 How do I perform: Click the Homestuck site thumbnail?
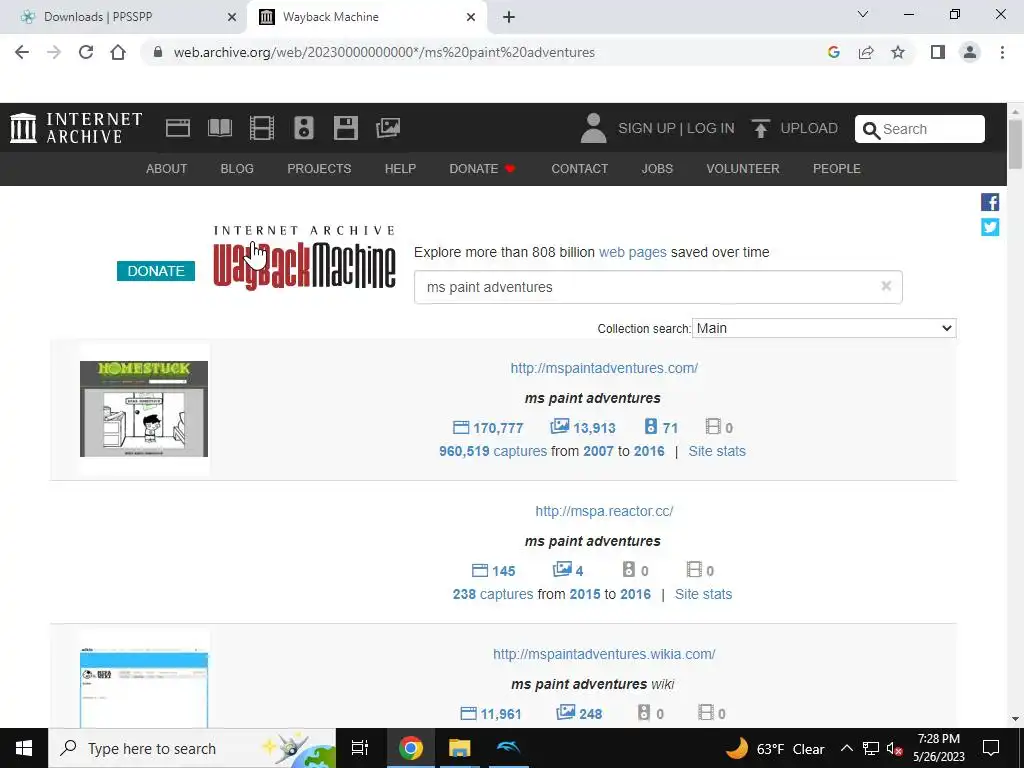point(144,409)
